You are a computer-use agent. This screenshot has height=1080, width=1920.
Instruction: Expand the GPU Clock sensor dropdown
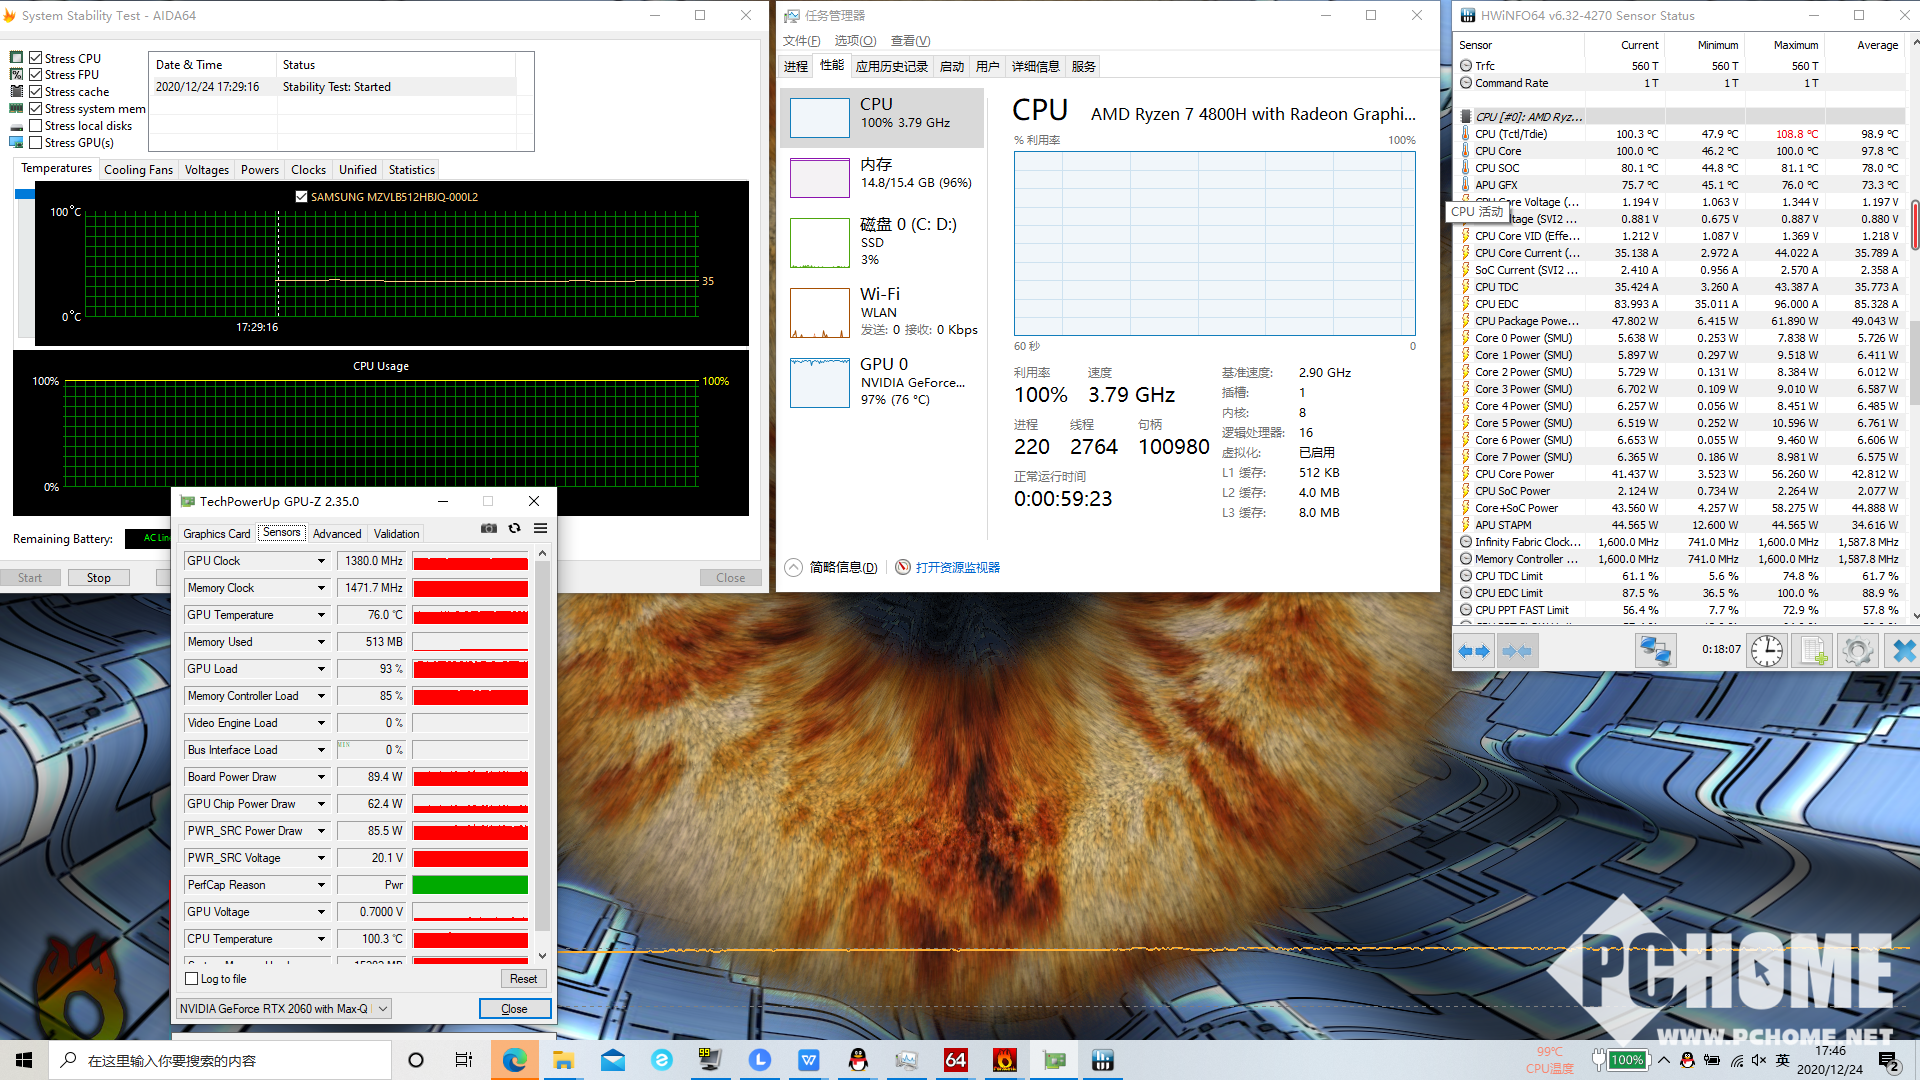tap(321, 561)
